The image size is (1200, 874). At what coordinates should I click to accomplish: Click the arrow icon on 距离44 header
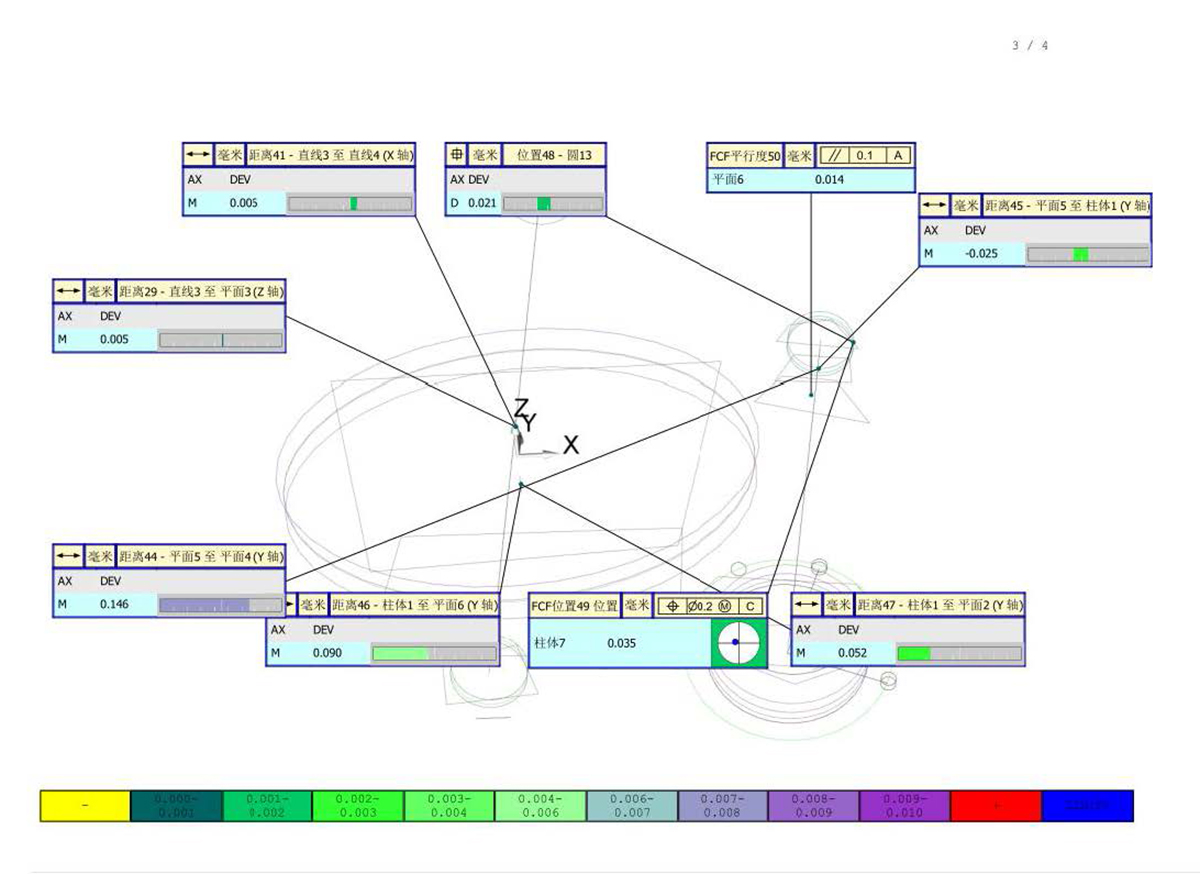click(x=66, y=556)
